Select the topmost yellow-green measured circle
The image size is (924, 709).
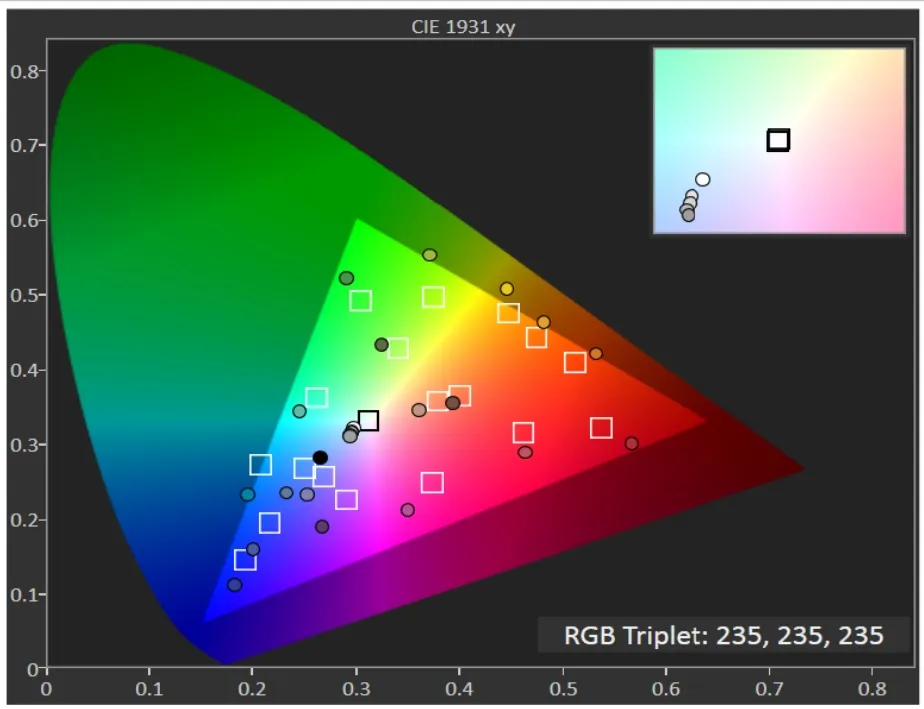click(430, 255)
